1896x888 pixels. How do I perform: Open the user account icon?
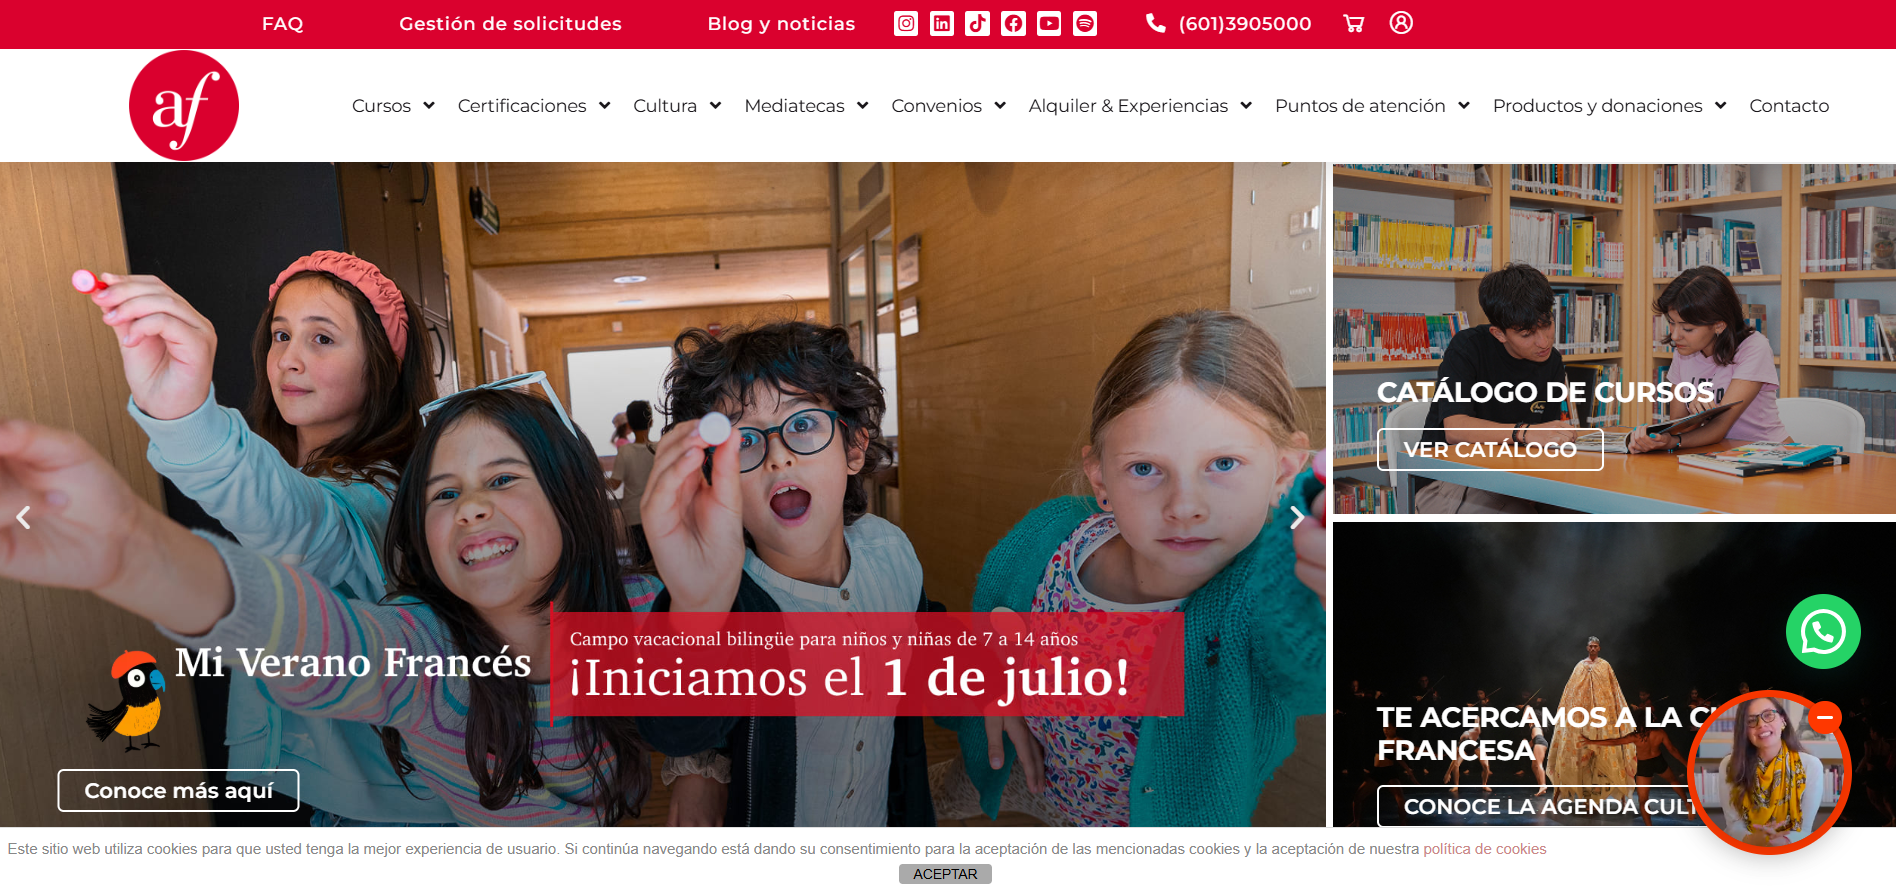[x=1401, y=22]
